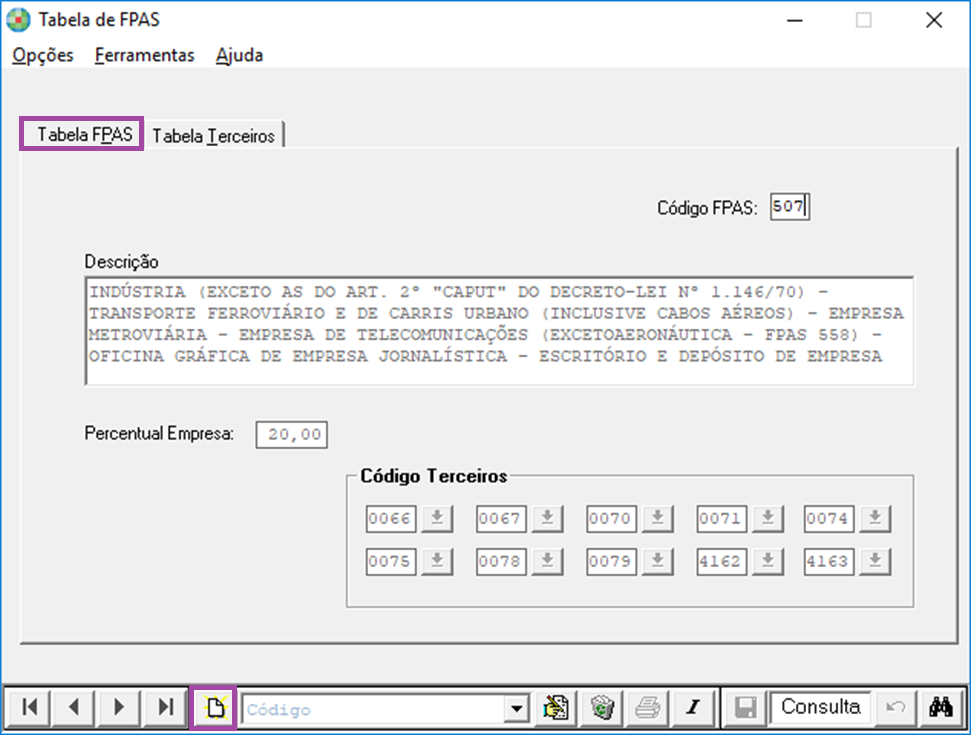971x735 pixels.
Task: Click the Descrição label
Action: [121, 262]
